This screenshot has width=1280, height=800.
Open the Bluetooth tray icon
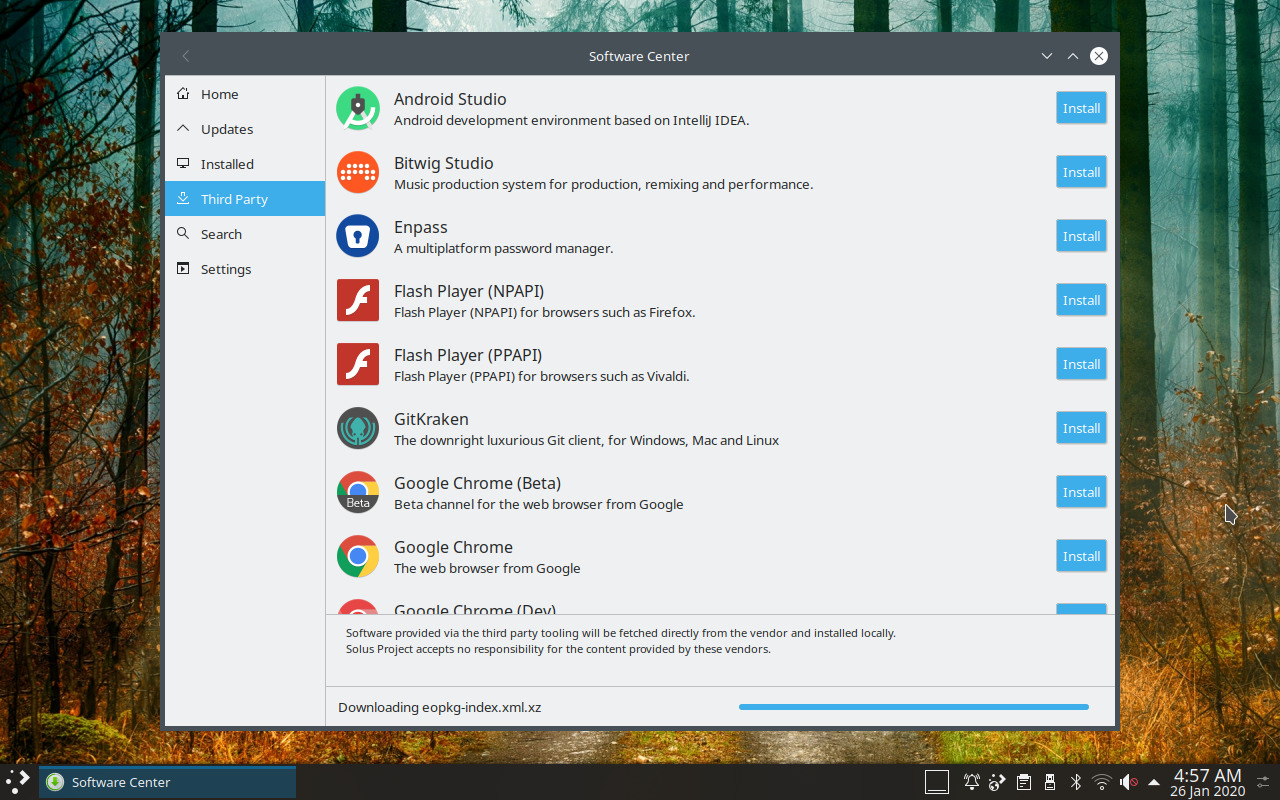[1076, 782]
